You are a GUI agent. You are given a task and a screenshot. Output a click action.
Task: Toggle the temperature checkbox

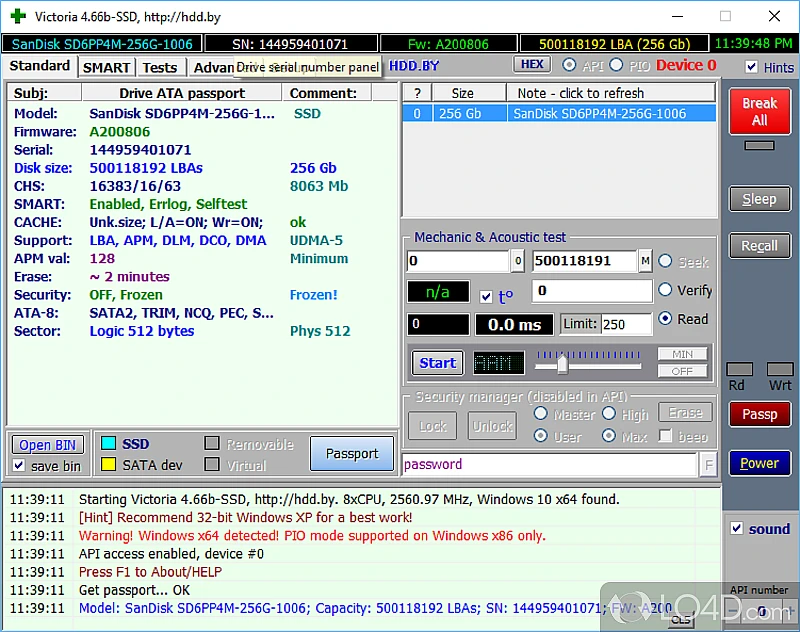click(486, 296)
